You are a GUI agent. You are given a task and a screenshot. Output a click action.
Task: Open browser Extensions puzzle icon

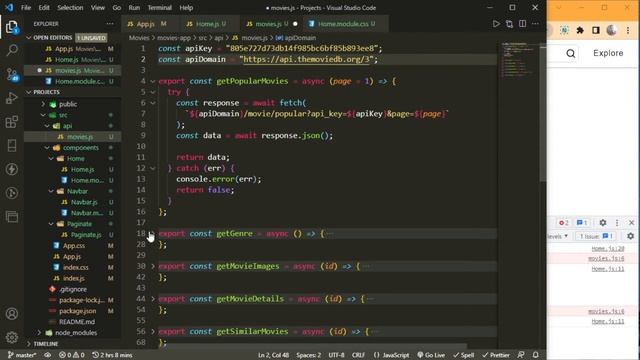point(580,30)
